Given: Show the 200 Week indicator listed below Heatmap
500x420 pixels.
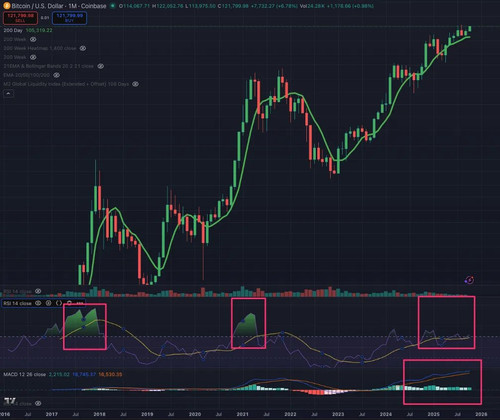Looking at the screenshot, I should tap(33, 57).
